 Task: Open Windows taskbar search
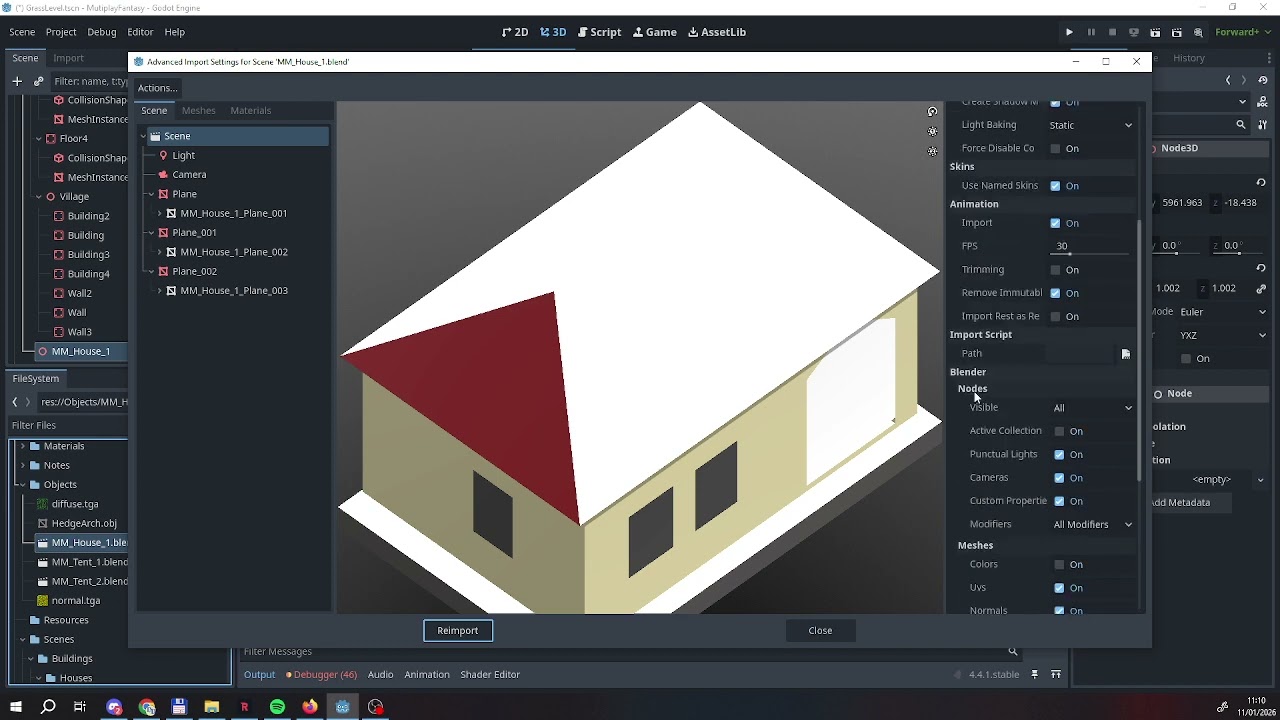(48, 707)
